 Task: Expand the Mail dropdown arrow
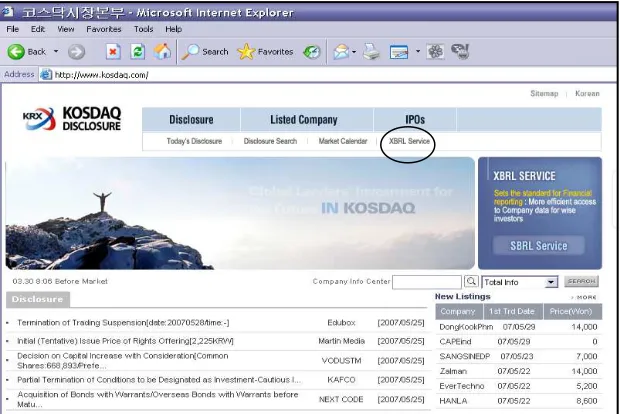(354, 51)
